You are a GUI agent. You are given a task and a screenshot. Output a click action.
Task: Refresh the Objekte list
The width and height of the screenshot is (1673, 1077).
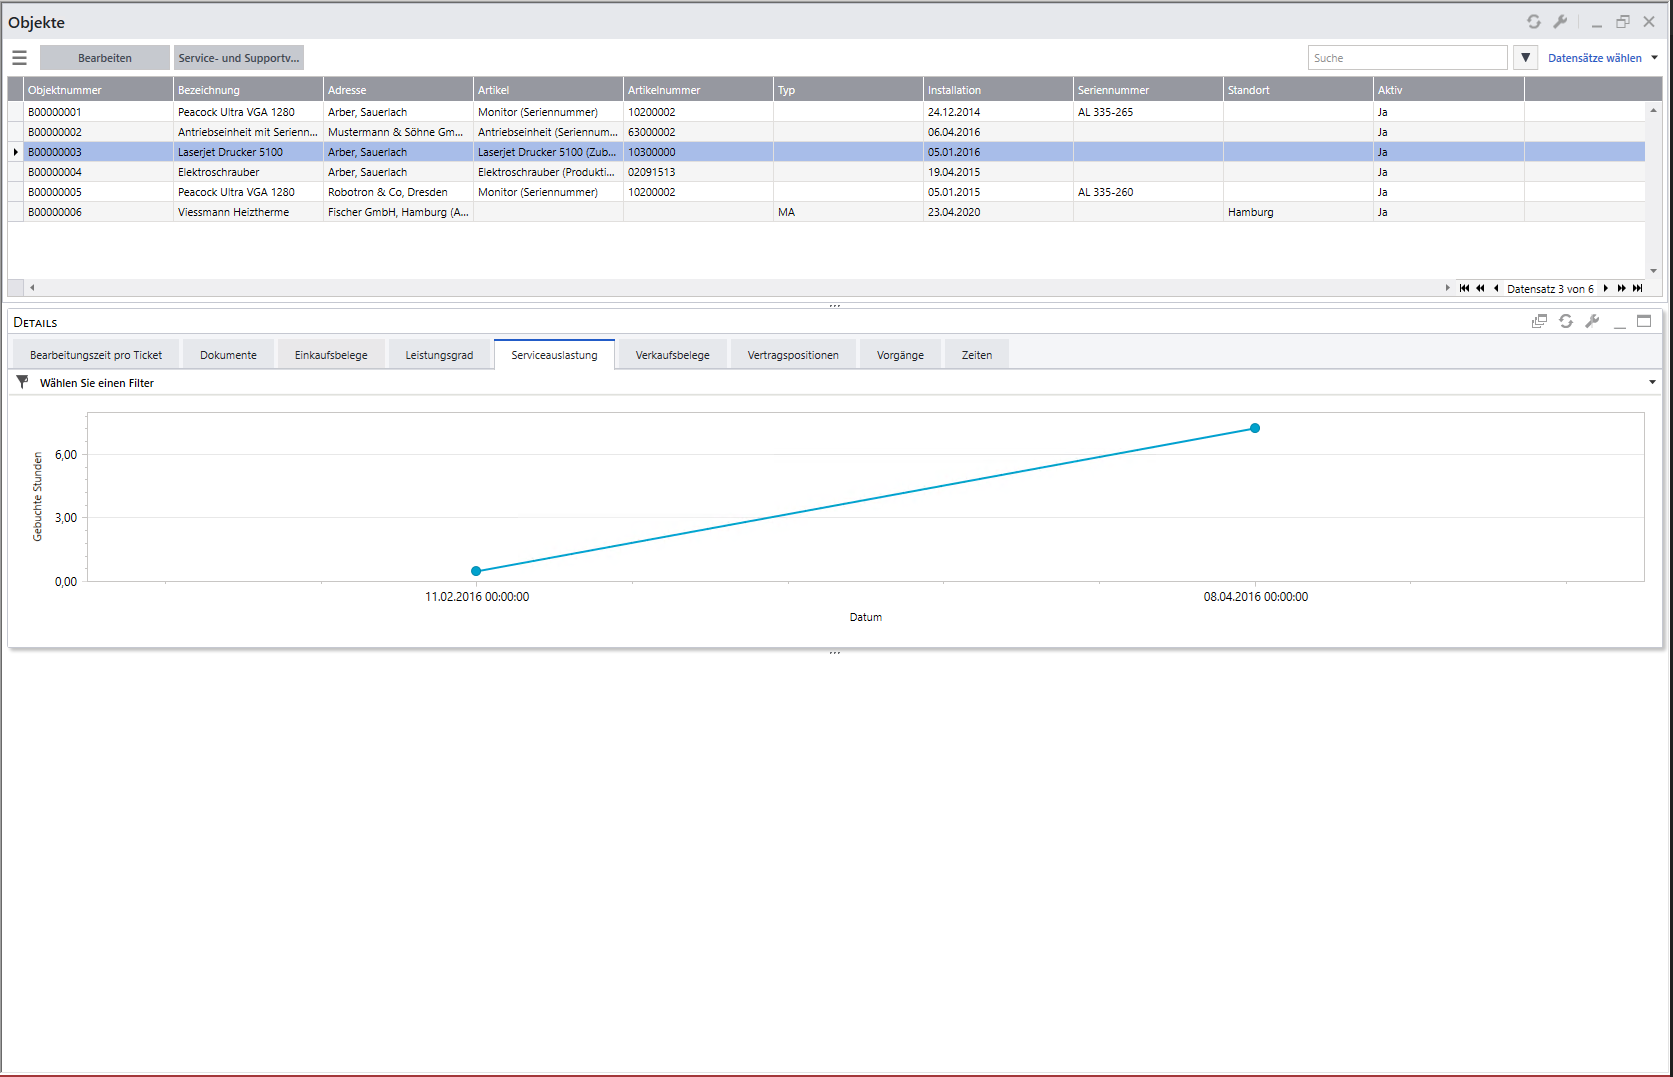point(1533,22)
